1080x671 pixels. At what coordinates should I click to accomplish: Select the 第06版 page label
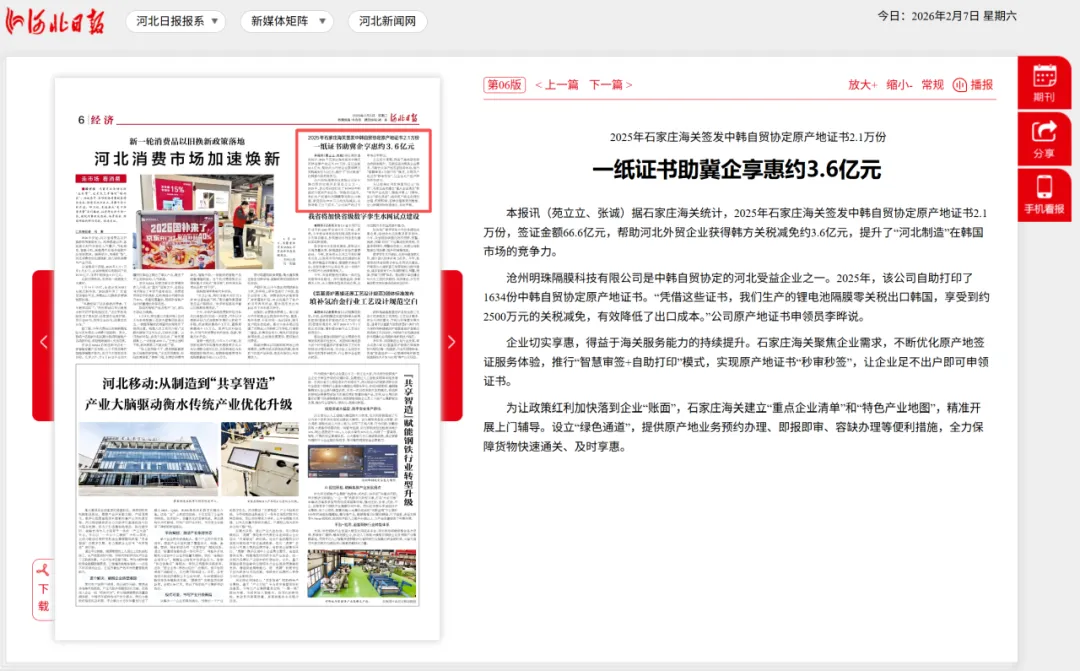[504, 85]
